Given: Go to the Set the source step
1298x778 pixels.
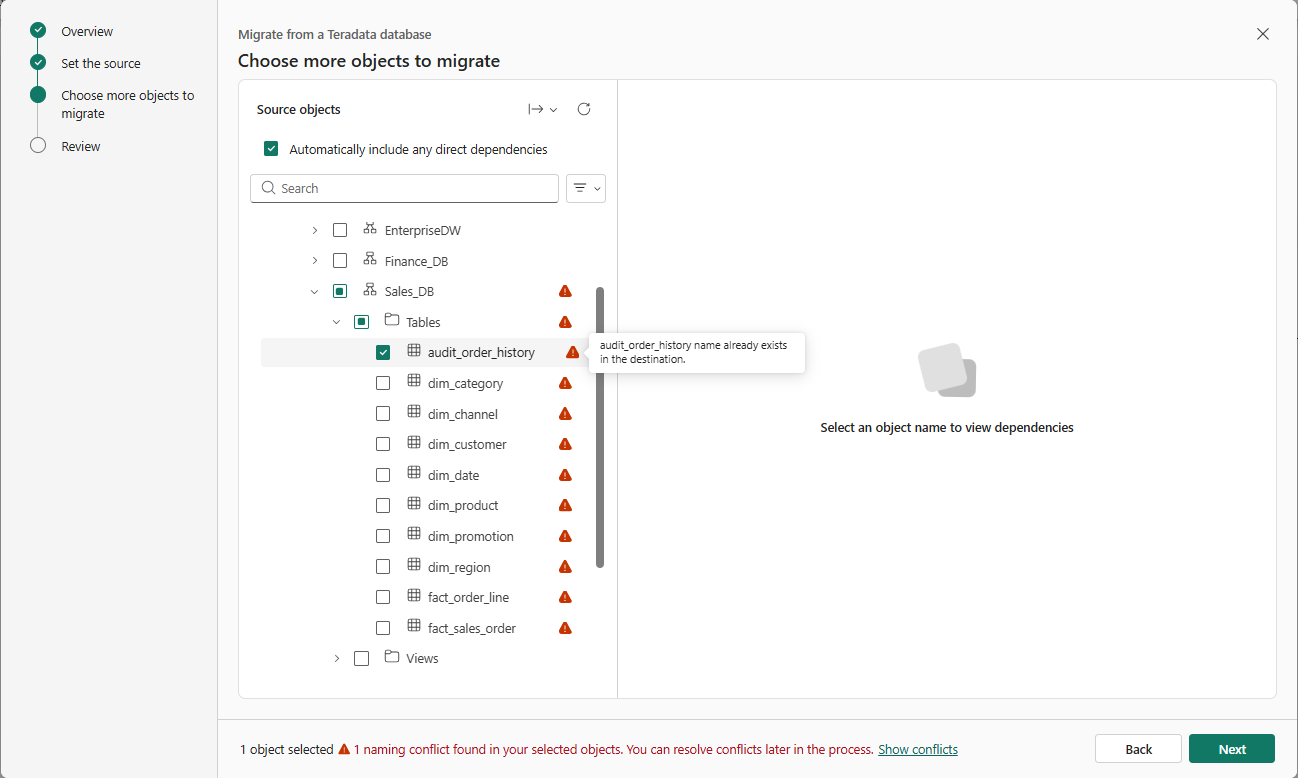Looking at the screenshot, I should [101, 63].
